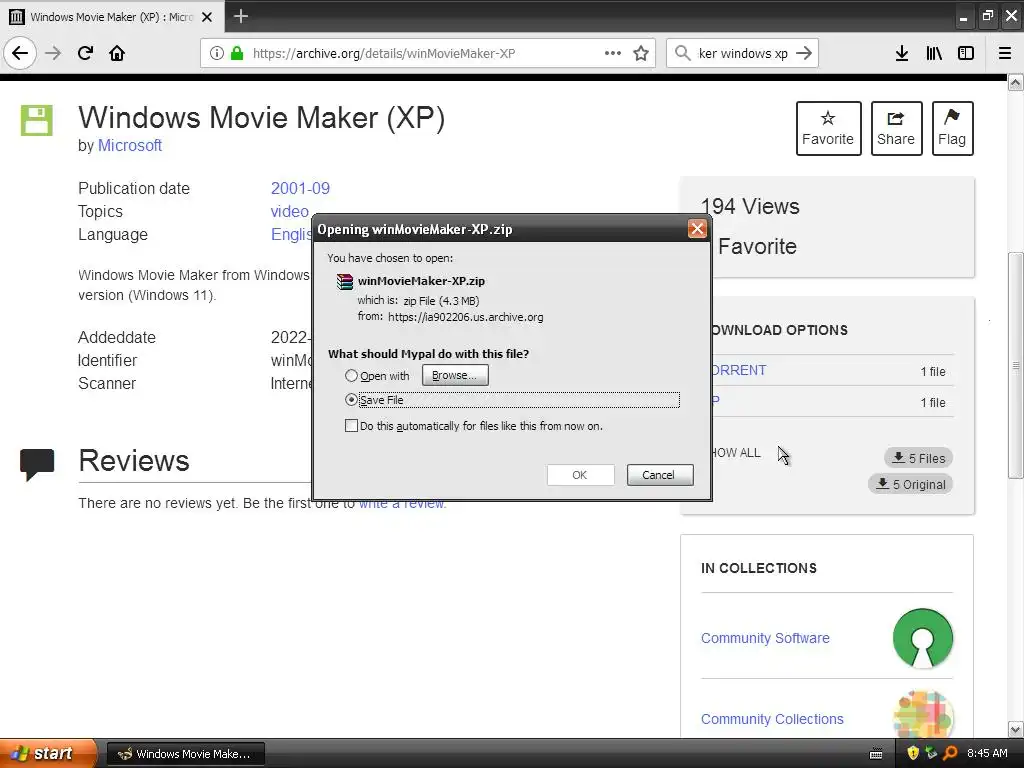Open the video topic link
The width and height of the screenshot is (1024, 768).
[x=289, y=211]
